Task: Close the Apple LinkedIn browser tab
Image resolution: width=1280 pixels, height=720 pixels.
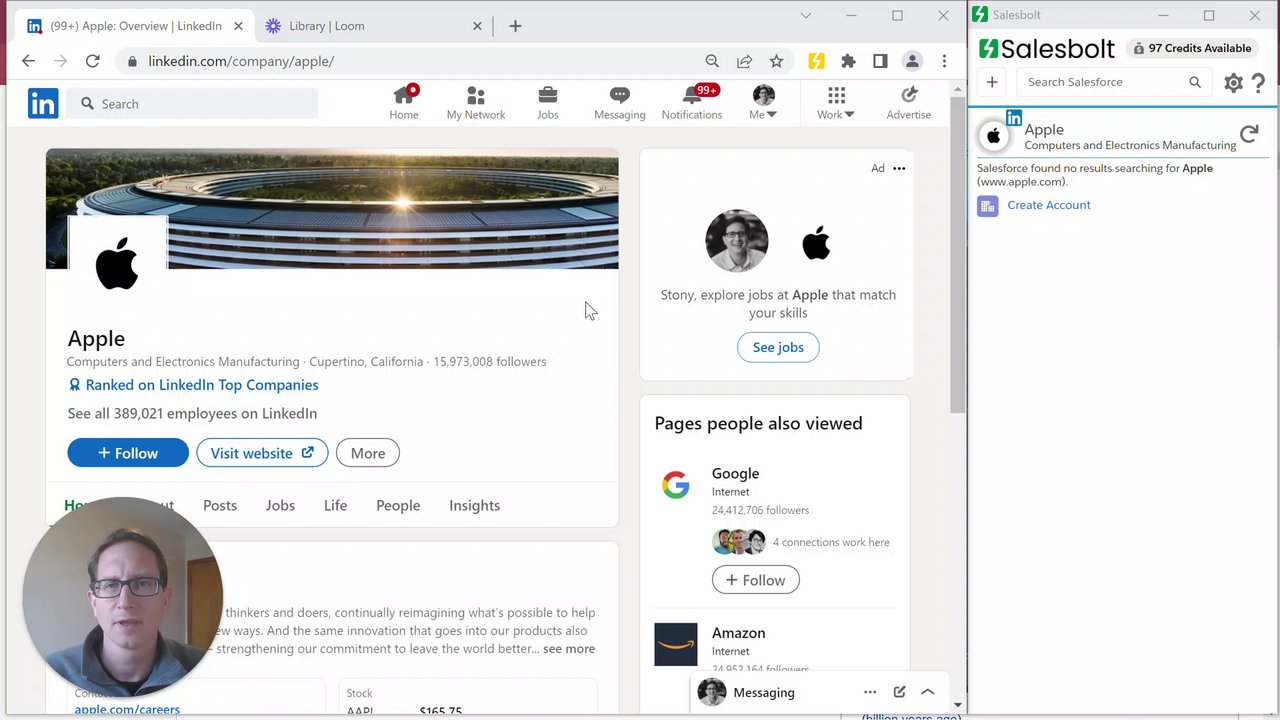Action: click(238, 26)
